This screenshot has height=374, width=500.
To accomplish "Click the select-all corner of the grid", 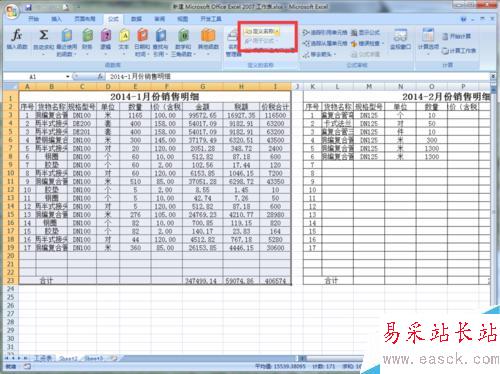I will pos(11,87).
